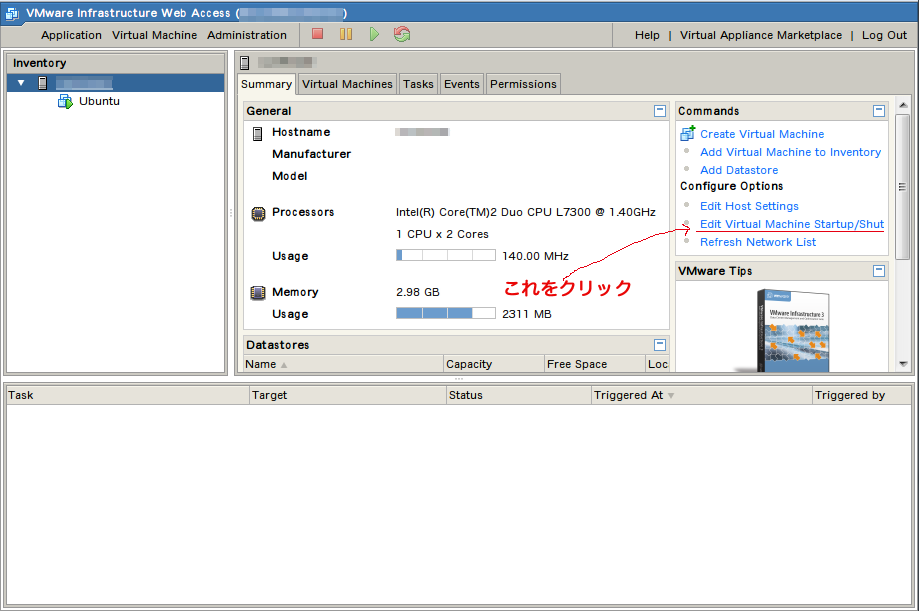Collapse the Commands panel
The image size is (919, 611).
879,111
